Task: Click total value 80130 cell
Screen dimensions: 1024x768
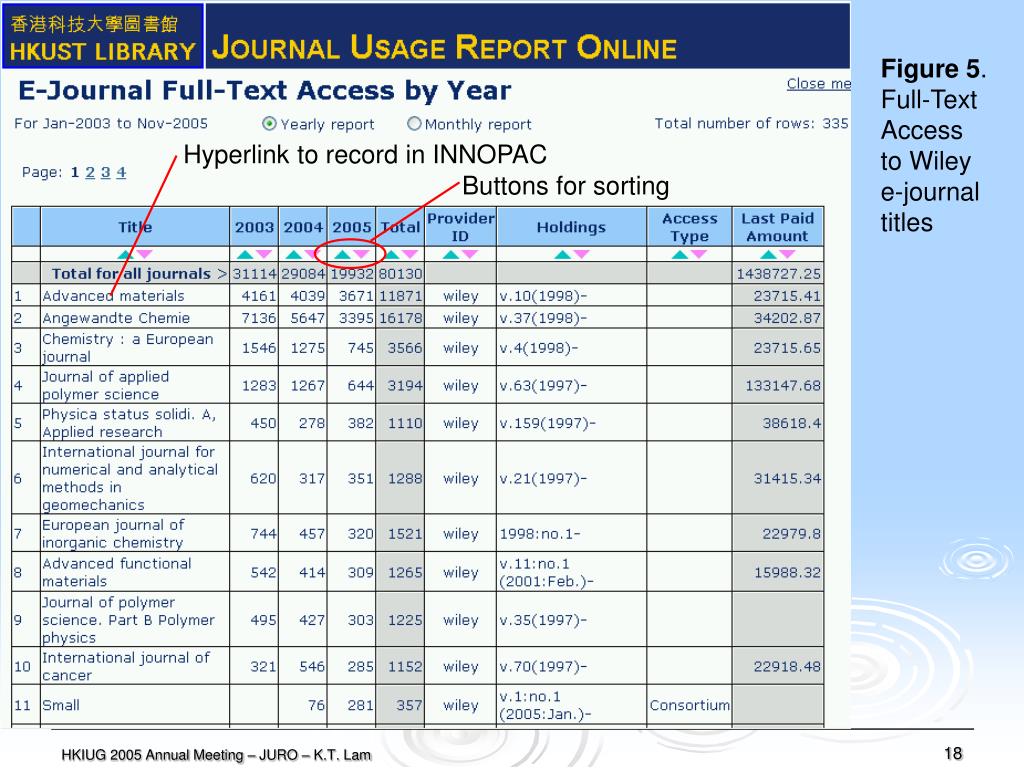Action: point(400,274)
